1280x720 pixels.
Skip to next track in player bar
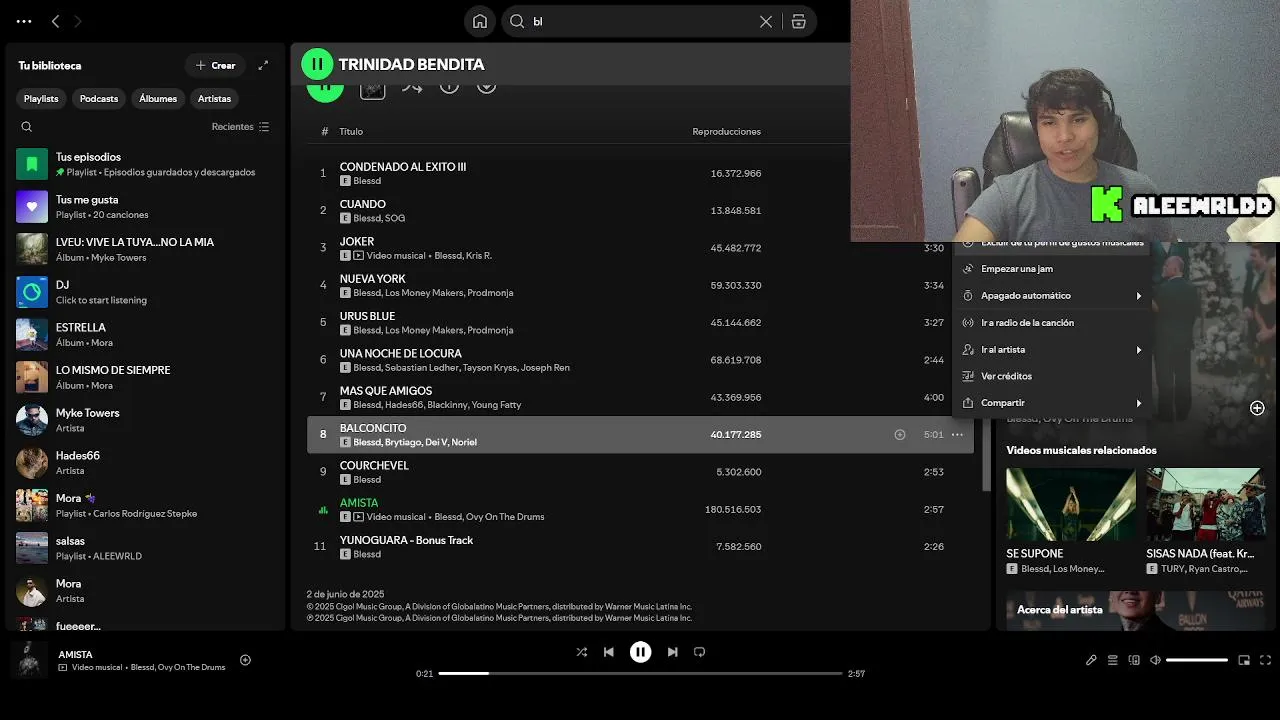(x=672, y=652)
